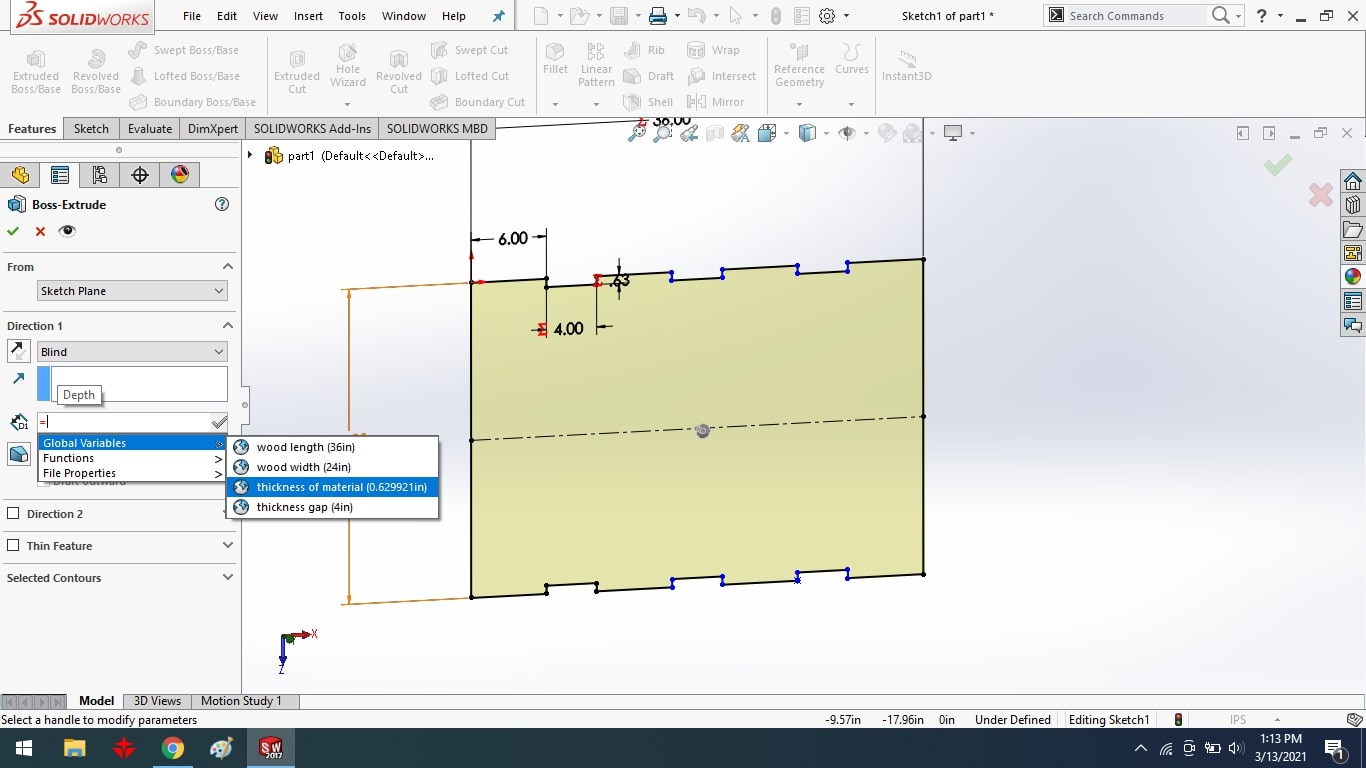Open the Tools menu
The height and width of the screenshot is (768, 1366).
click(352, 16)
